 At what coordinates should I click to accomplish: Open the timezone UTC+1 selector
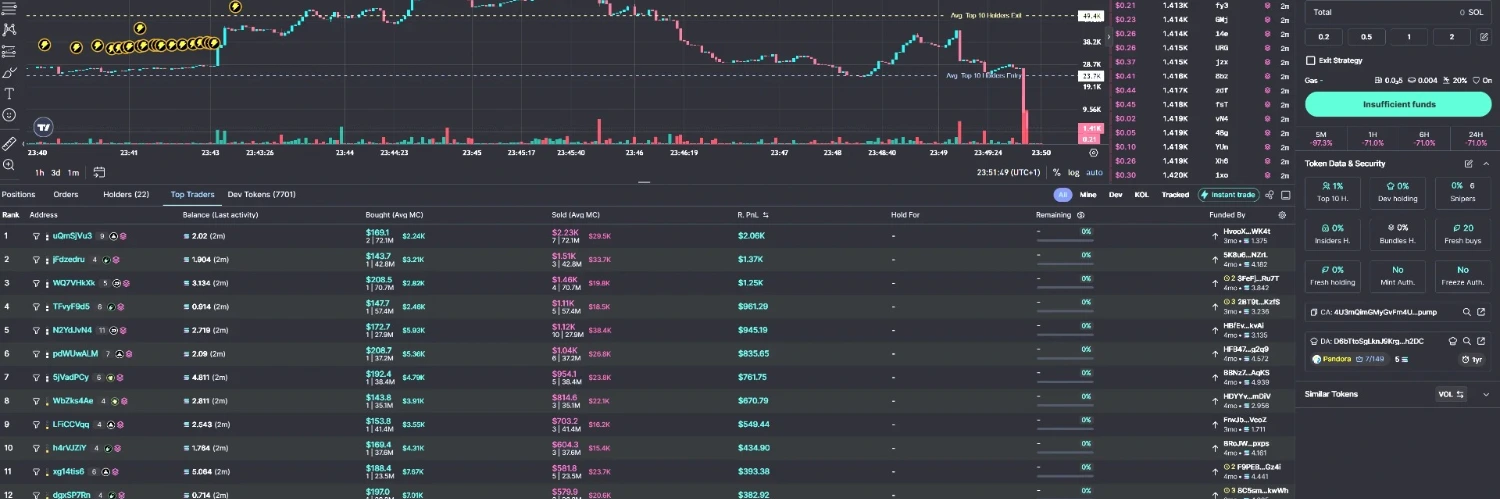click(x=1008, y=172)
